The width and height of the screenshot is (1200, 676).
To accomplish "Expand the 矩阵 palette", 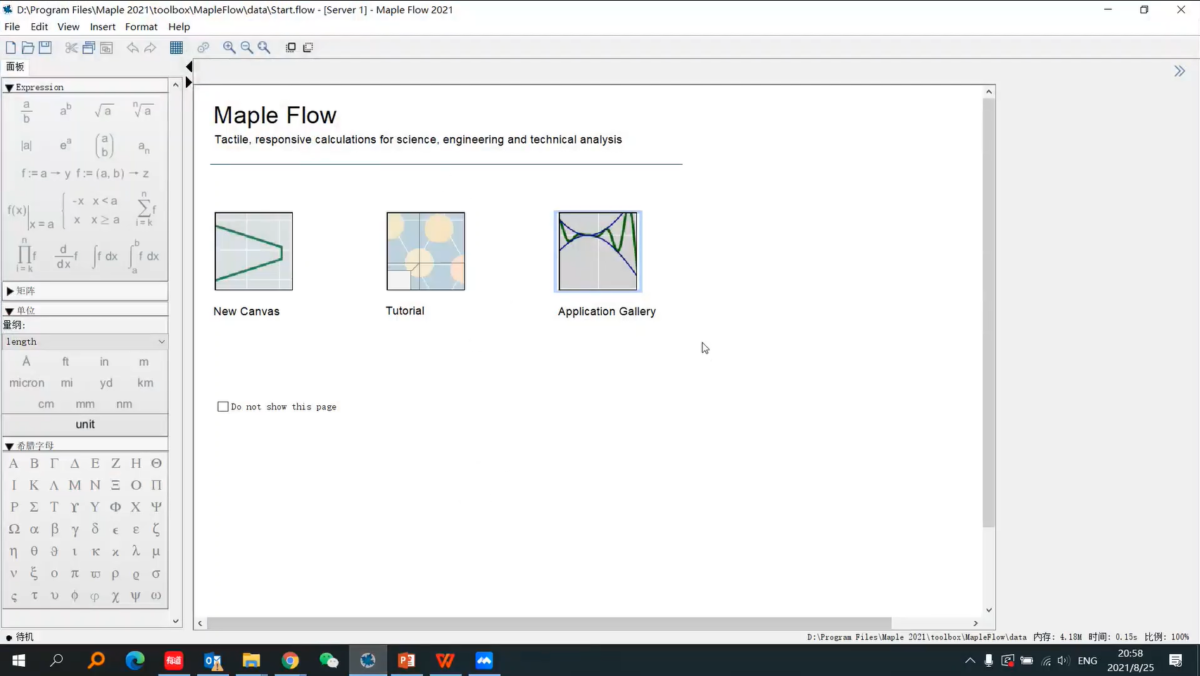I will pyautogui.click(x=10, y=291).
